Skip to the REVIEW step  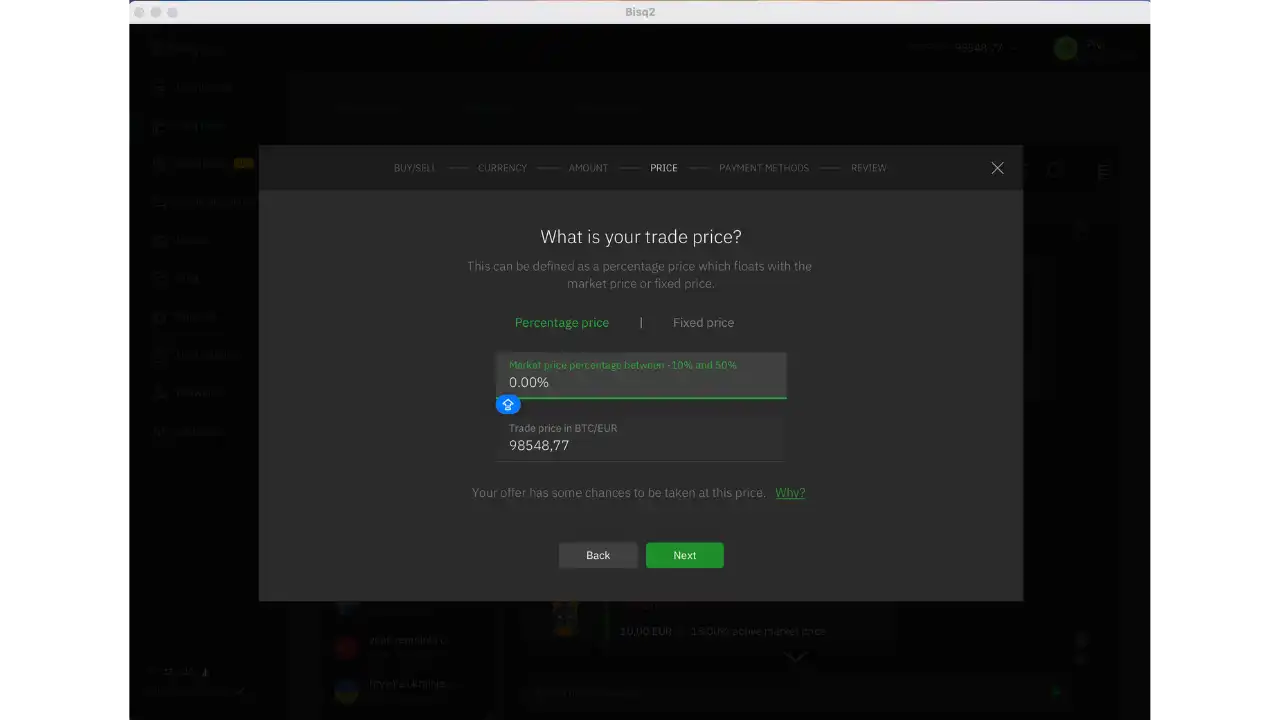pos(868,168)
